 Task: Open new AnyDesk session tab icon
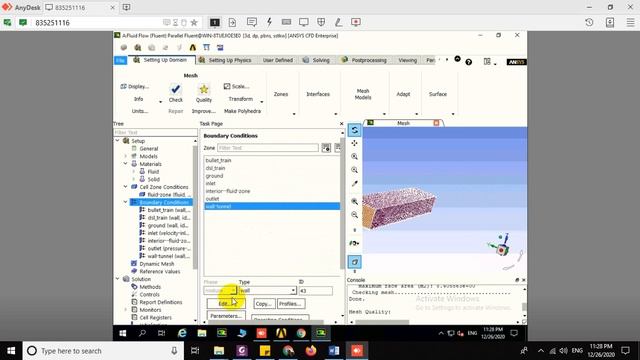[127, 7]
